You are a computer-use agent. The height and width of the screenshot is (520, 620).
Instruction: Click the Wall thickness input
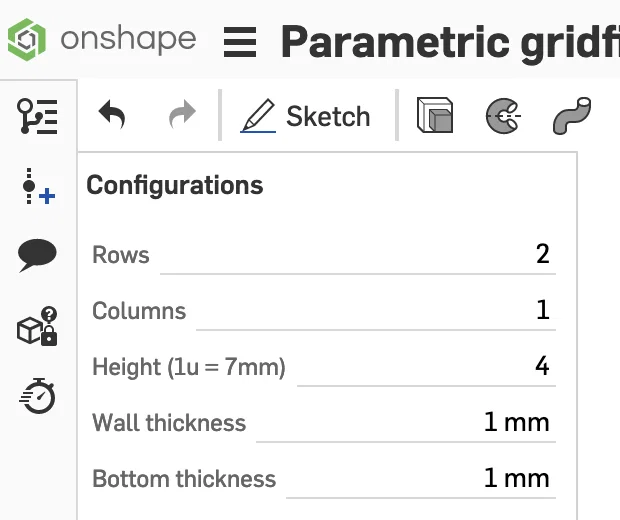pos(405,422)
